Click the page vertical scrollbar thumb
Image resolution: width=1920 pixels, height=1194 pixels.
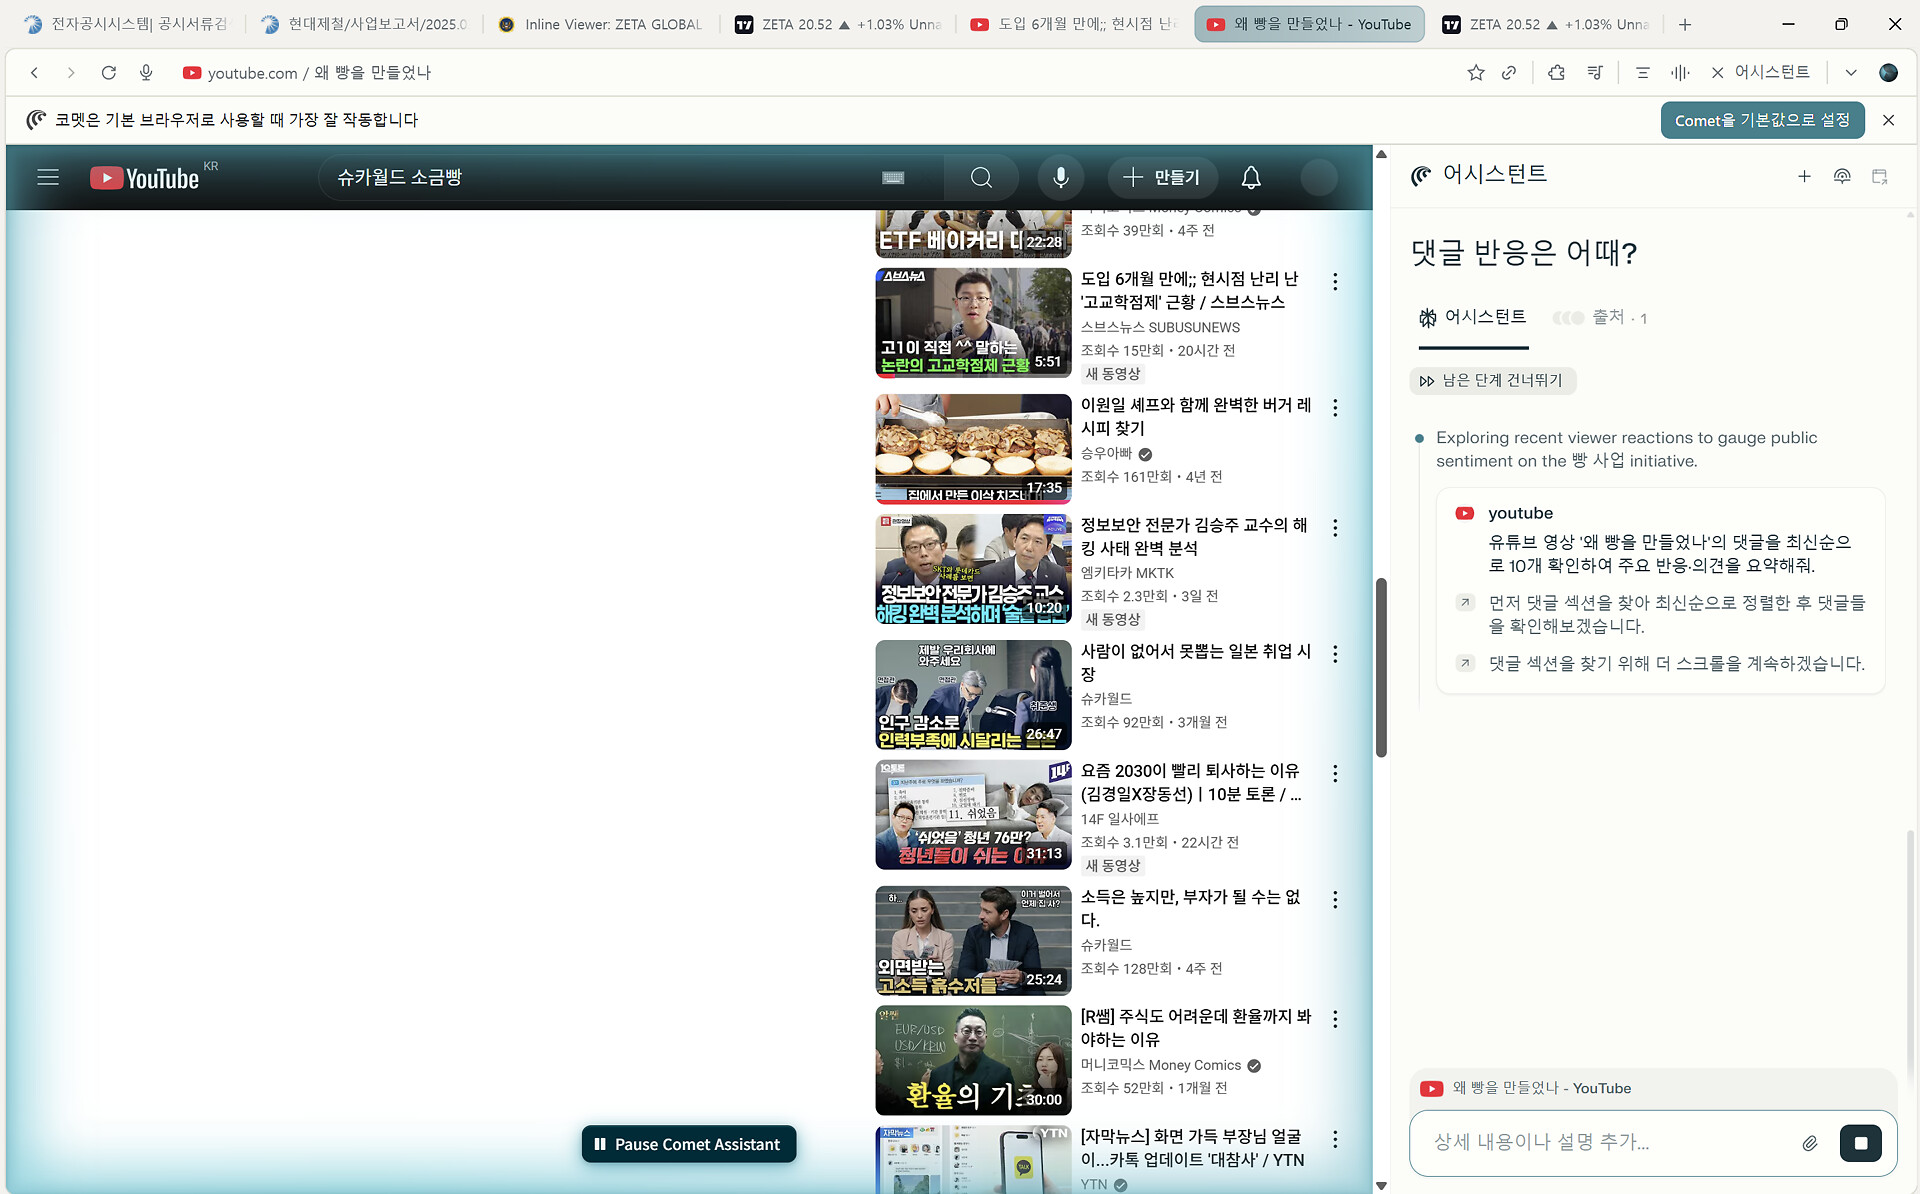1381,667
